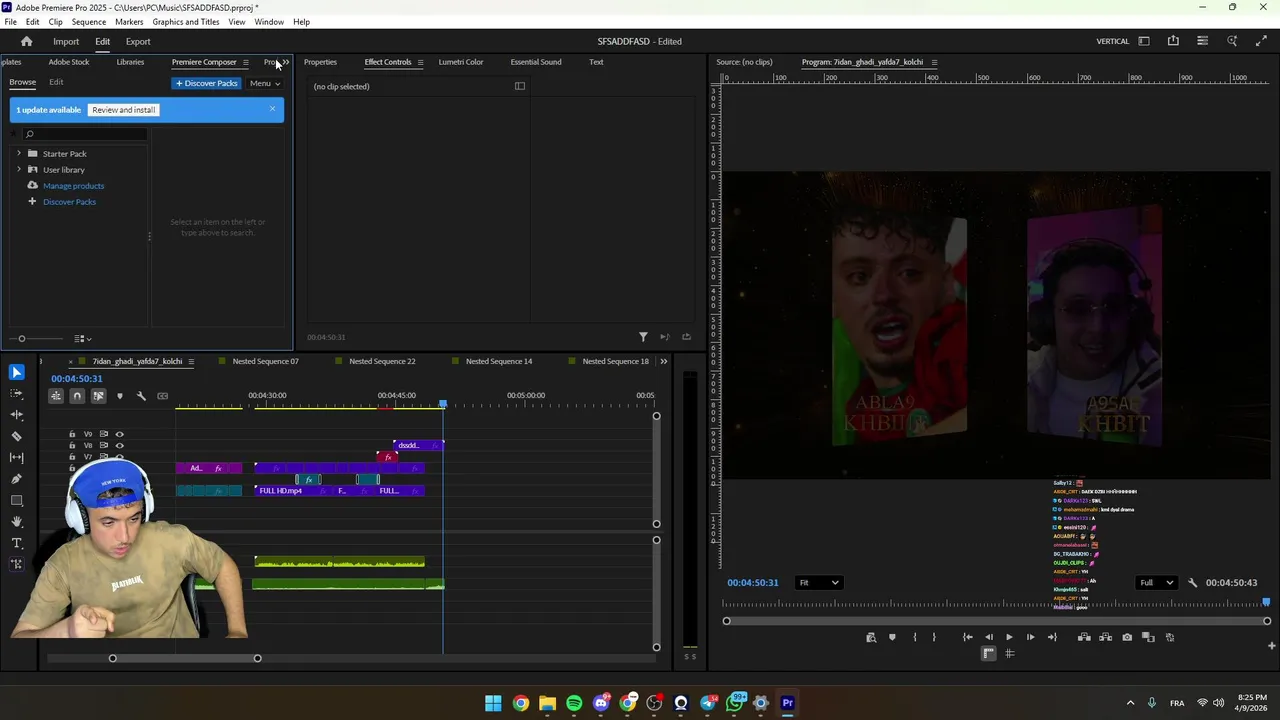Open the Windows Start menu
The height and width of the screenshot is (720, 1280).
point(493,703)
